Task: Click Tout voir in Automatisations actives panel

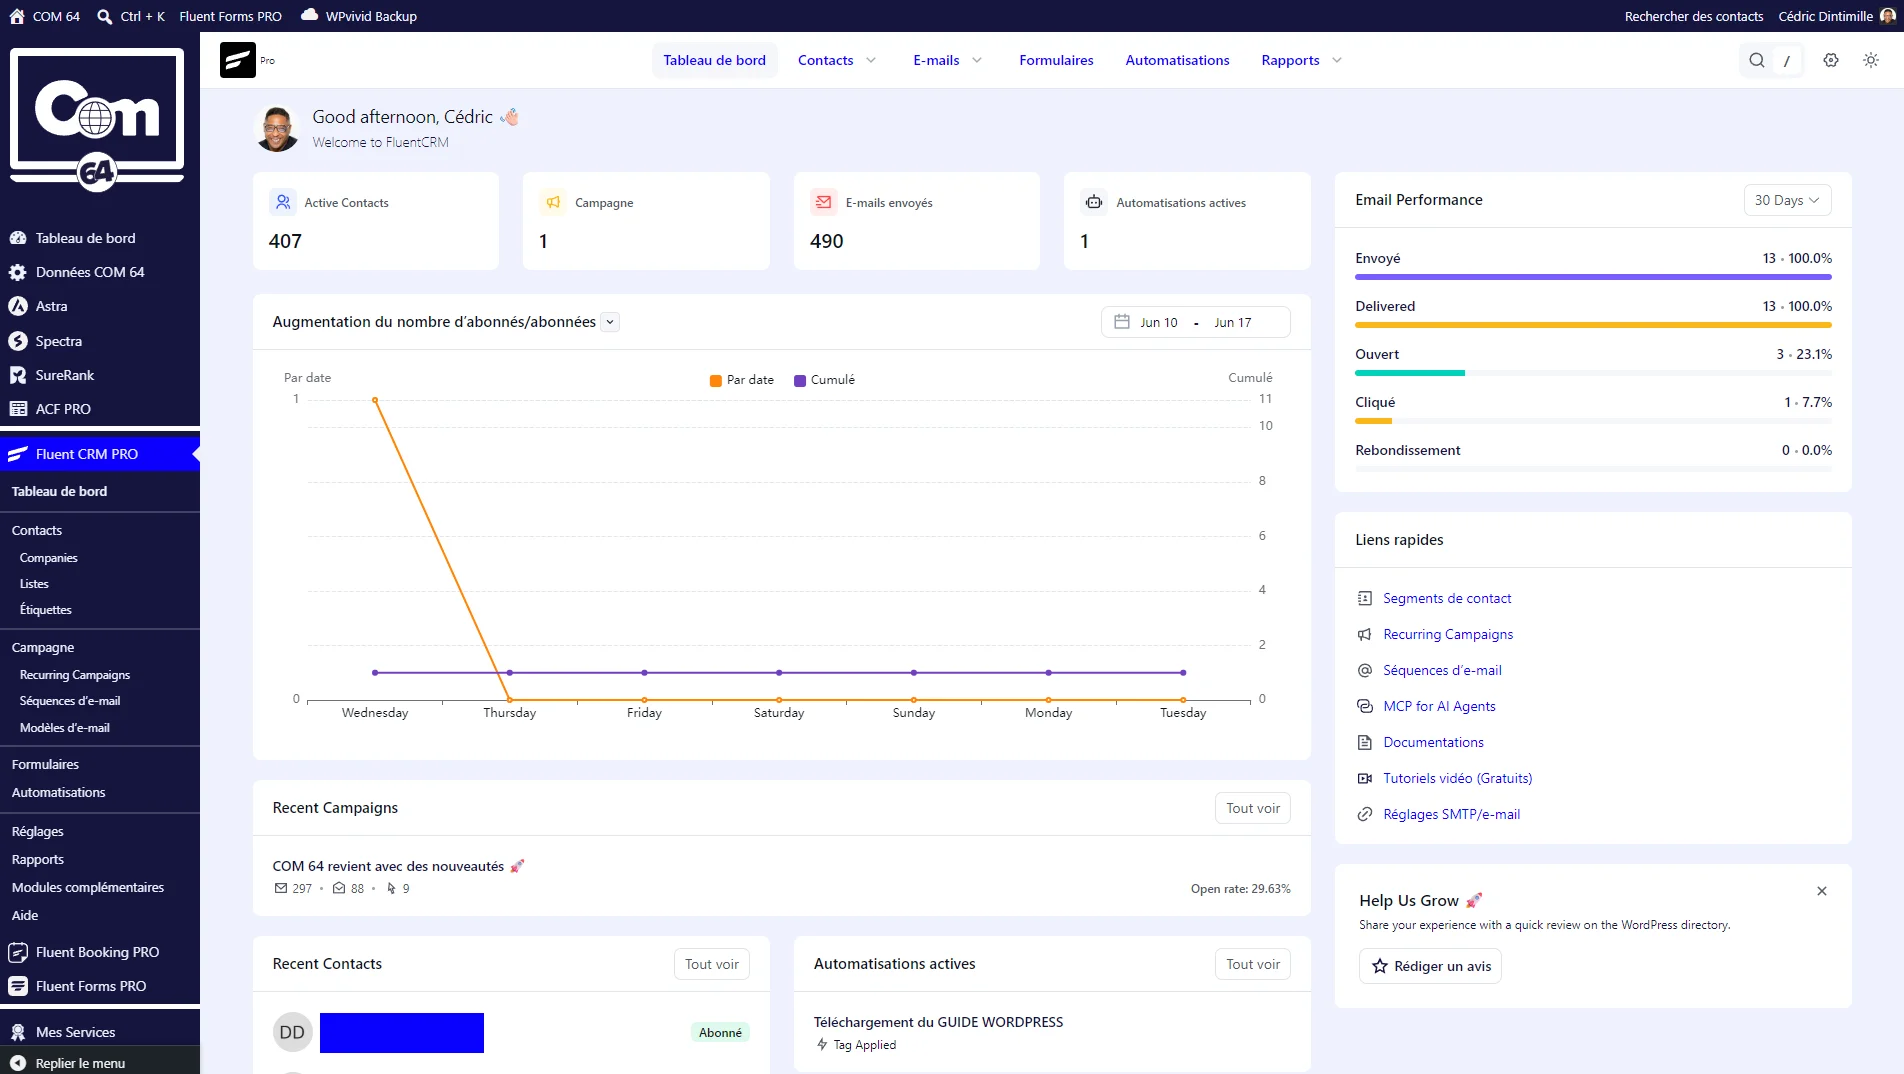Action: 1253,964
